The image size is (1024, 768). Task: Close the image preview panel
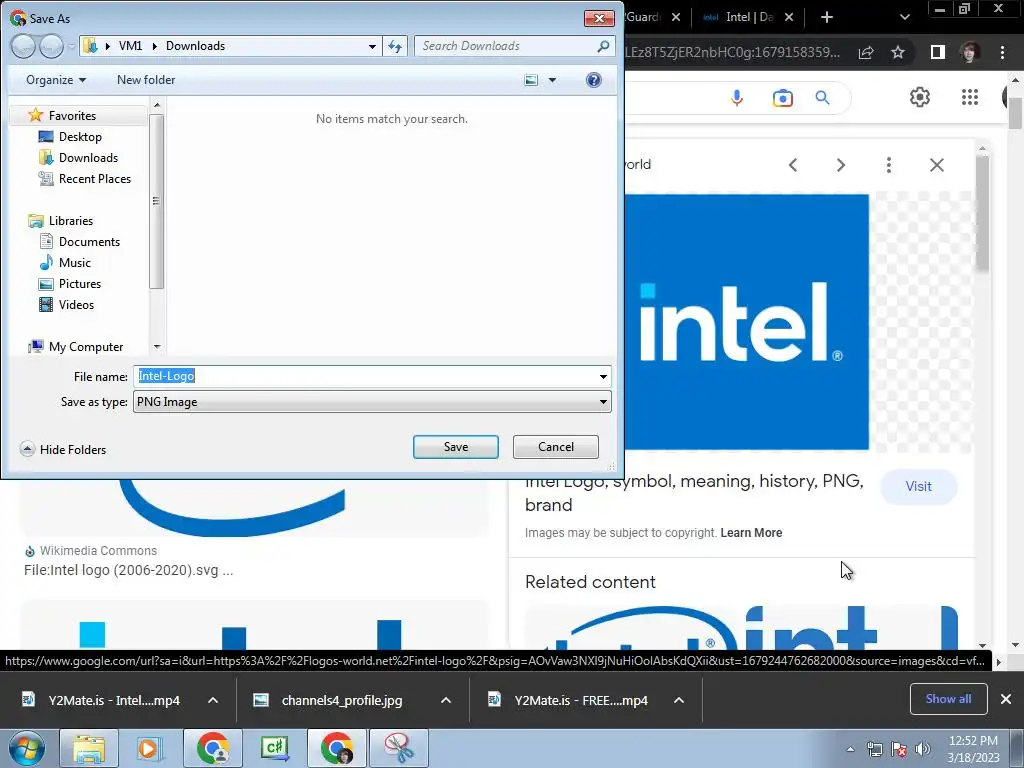pyautogui.click(x=936, y=165)
